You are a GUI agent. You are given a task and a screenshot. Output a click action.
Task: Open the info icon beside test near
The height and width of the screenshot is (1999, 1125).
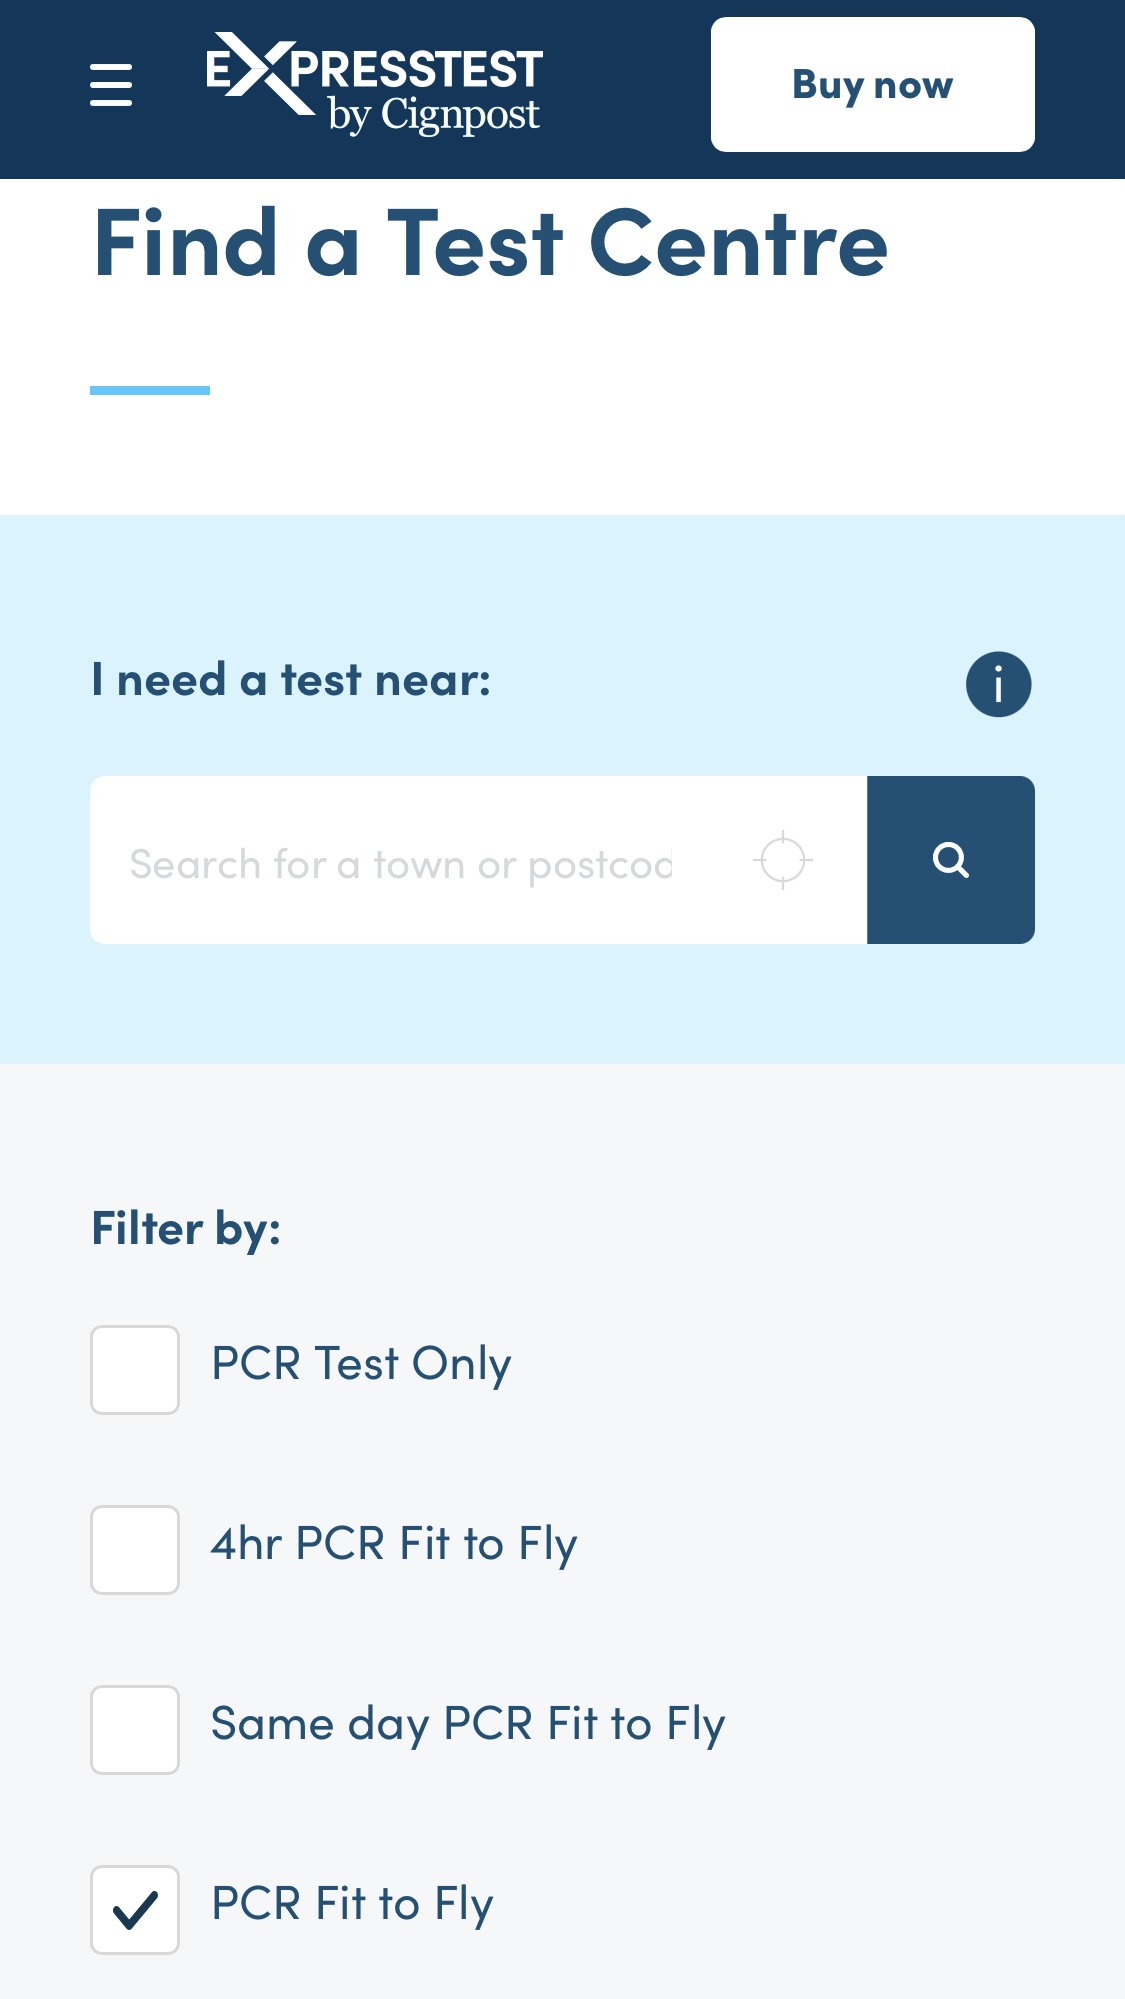tap(998, 684)
